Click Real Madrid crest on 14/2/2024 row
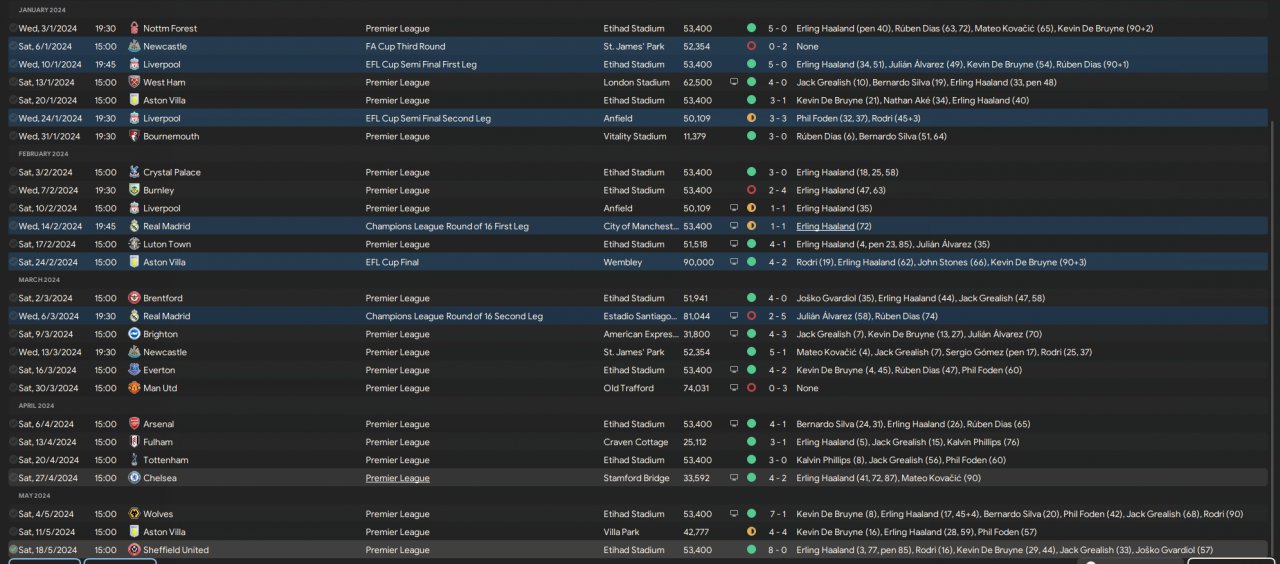Image resolution: width=1280 pixels, height=564 pixels. (x=134, y=226)
